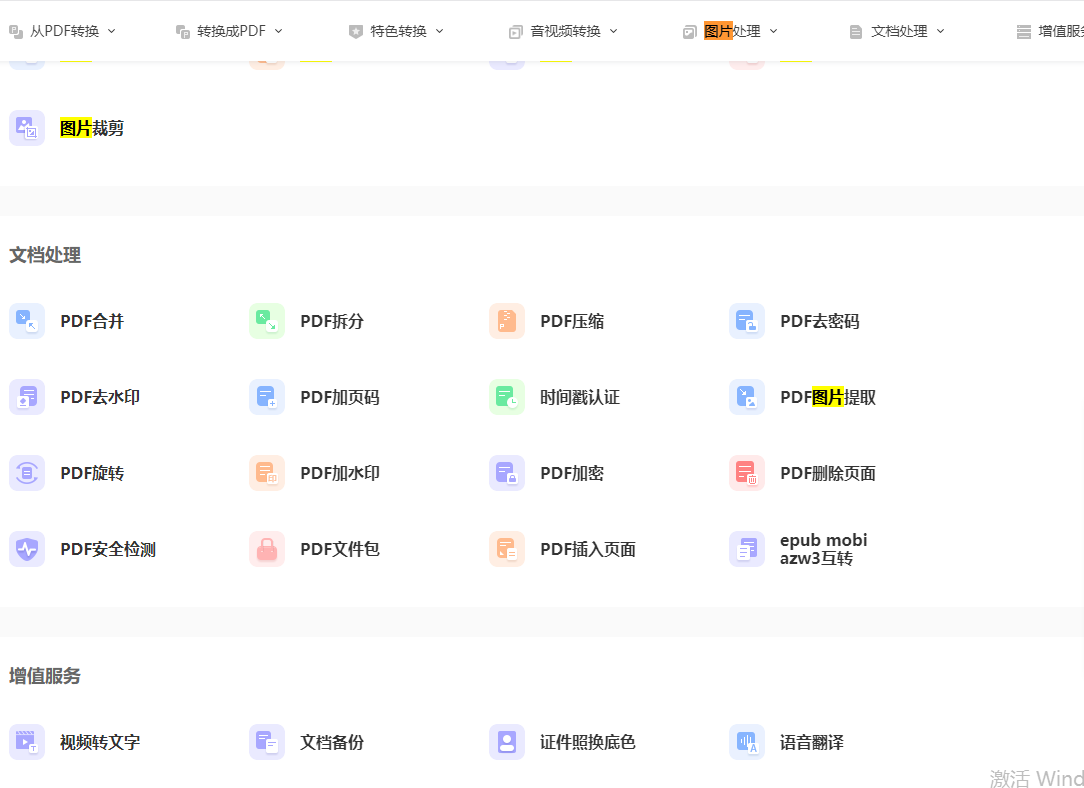Open the PDF拆分 tool icon

pyautogui.click(x=267, y=321)
